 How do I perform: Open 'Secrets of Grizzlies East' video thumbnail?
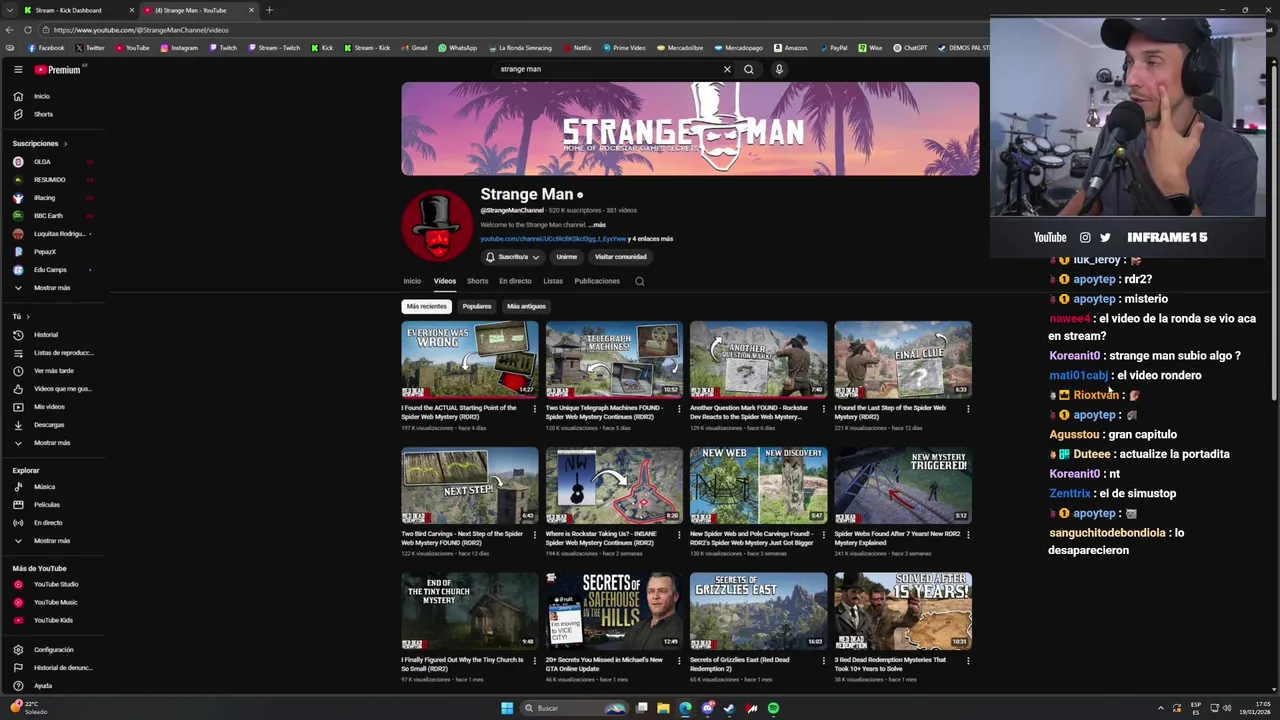(758, 611)
